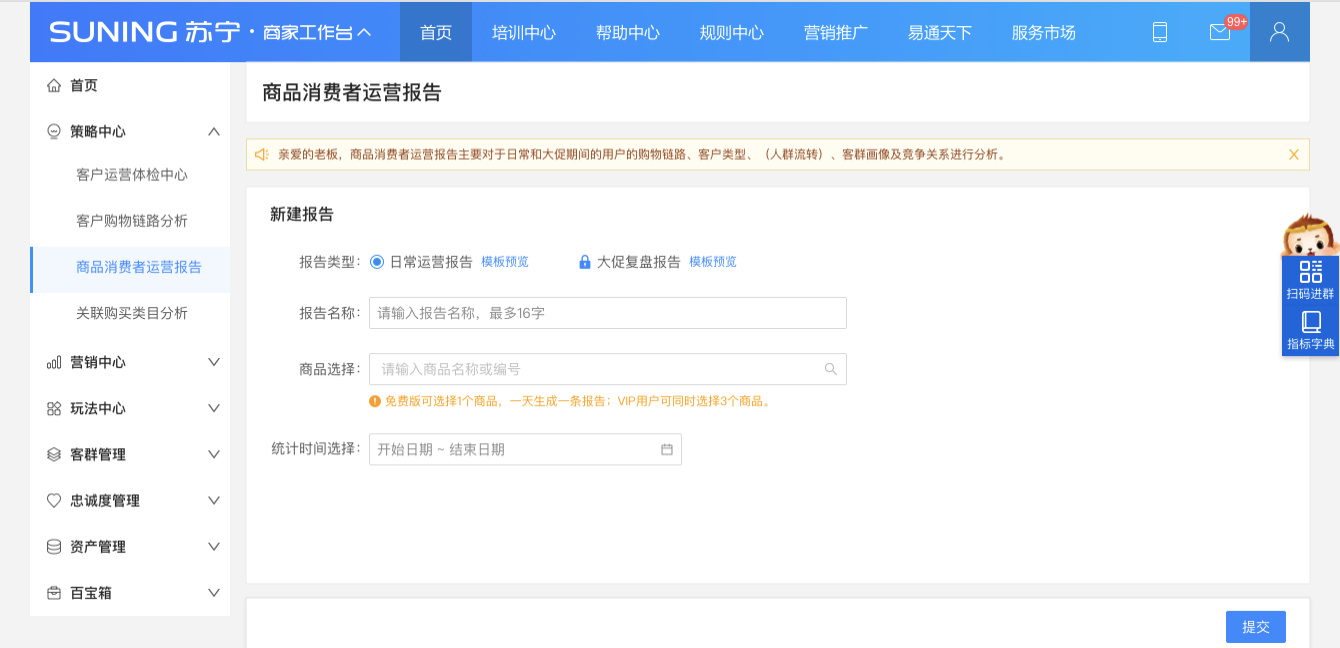This screenshot has width=1340, height=648.
Task: Open 客户运营体检中心 in sidebar
Action: (131, 175)
